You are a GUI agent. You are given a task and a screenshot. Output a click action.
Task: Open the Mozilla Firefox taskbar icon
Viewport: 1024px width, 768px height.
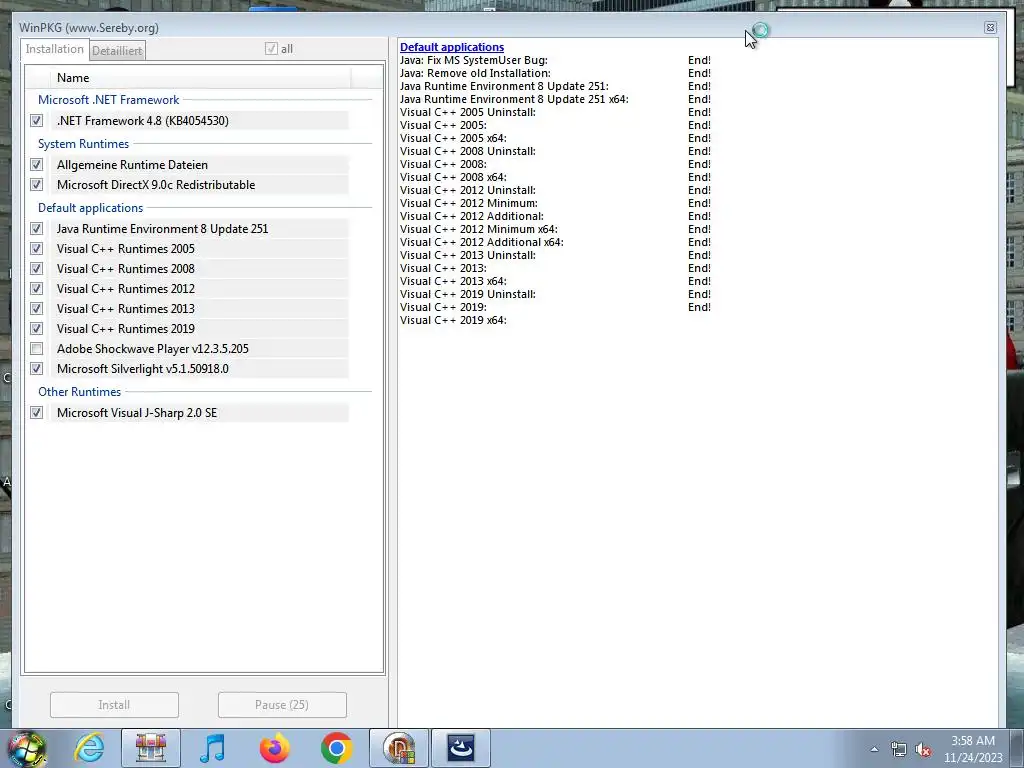click(x=274, y=748)
